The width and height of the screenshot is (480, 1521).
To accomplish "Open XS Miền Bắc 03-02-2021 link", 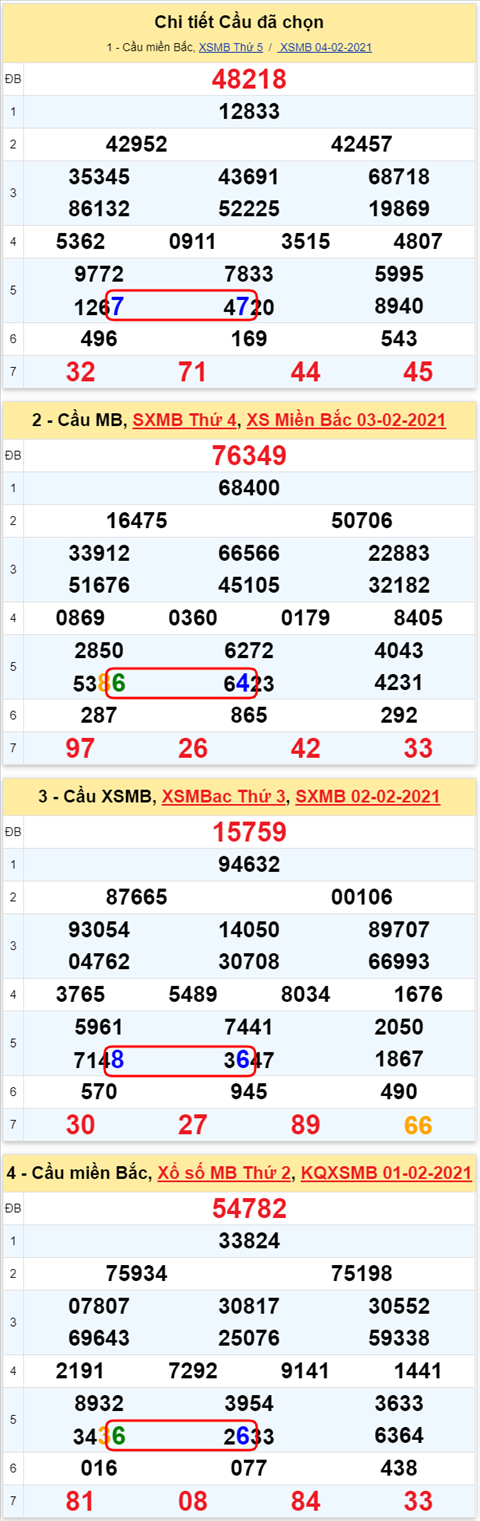I will click(346, 420).
